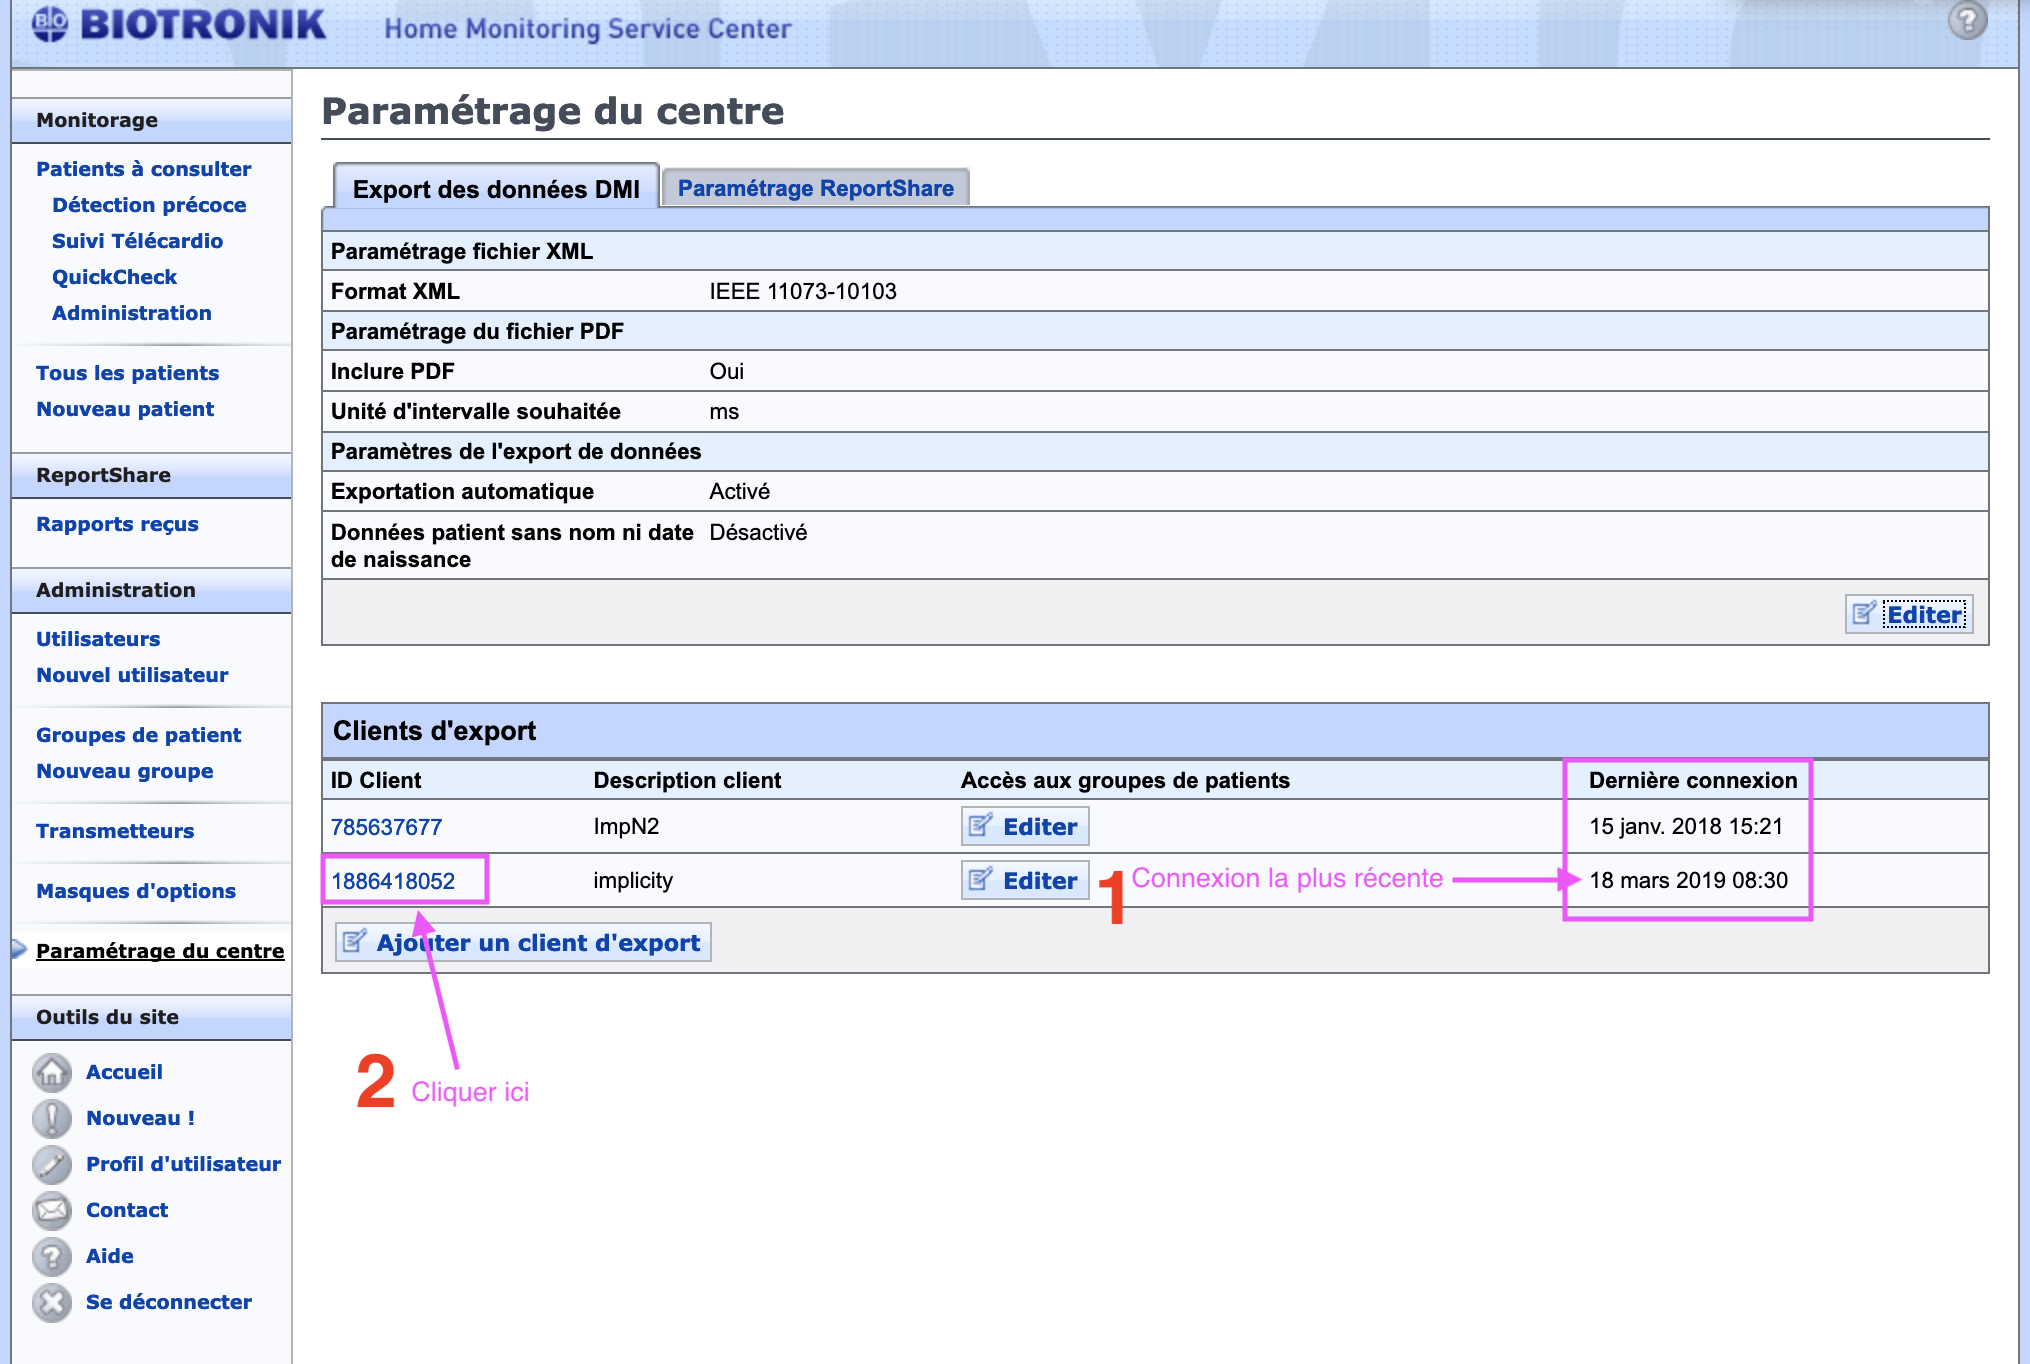Click the Aide question mark icon

(52, 1256)
